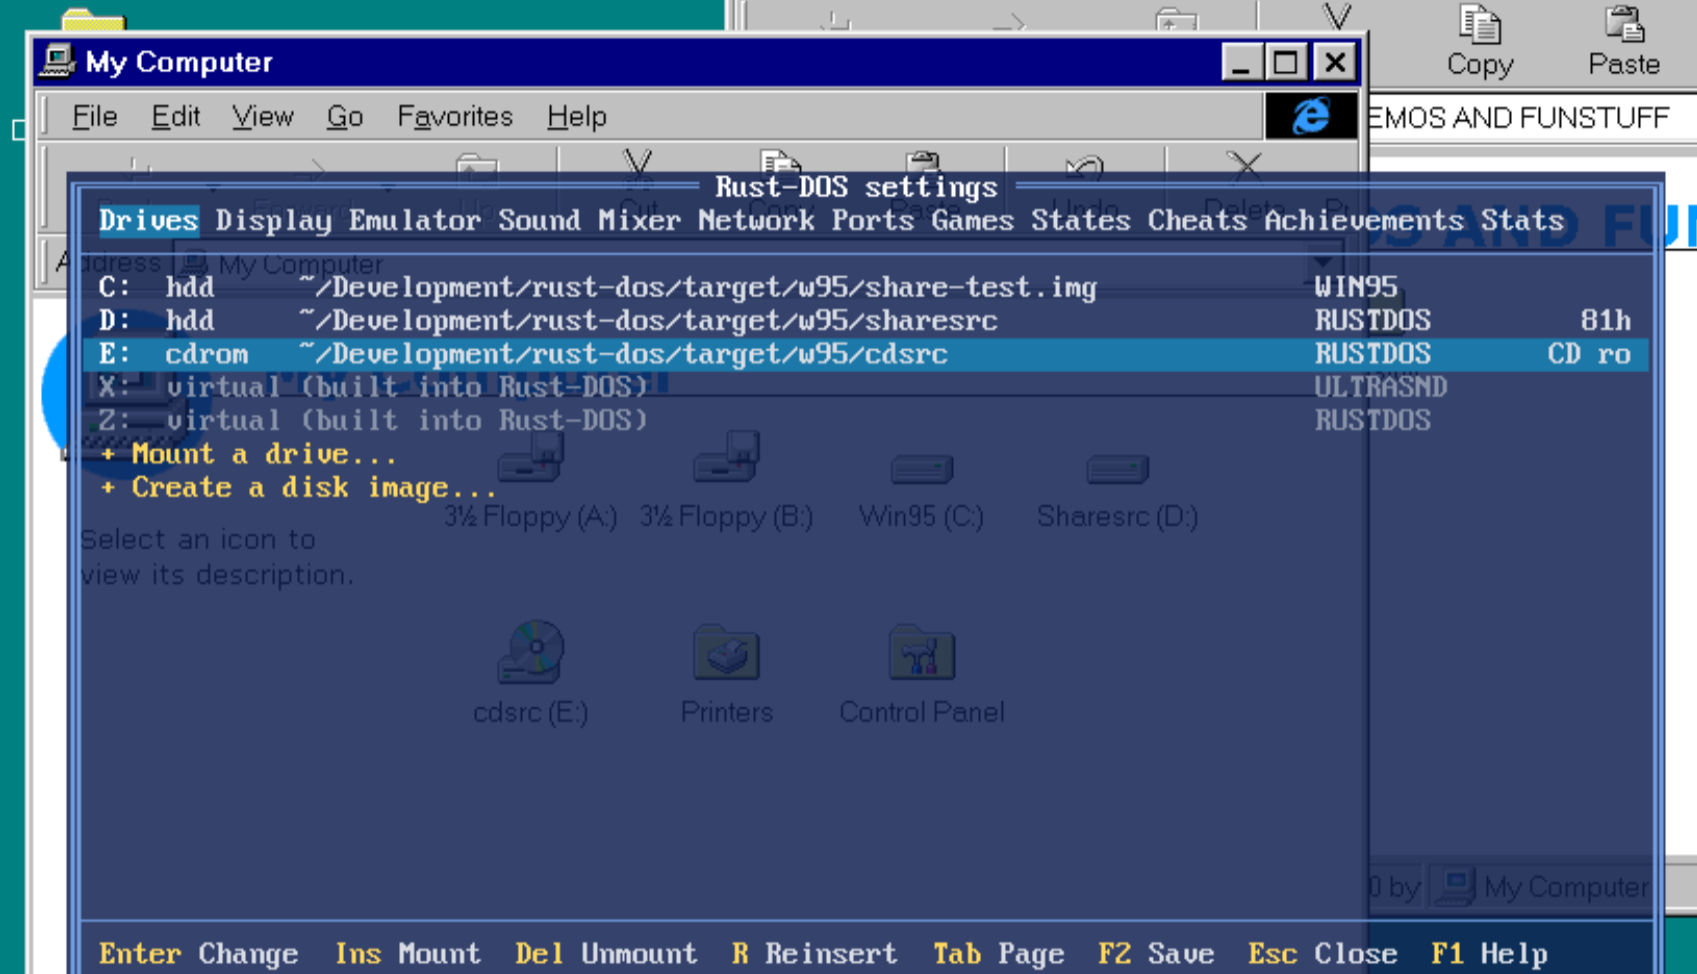Click the "EMOS AND FUNSTUFF" address field behind

1530,118
